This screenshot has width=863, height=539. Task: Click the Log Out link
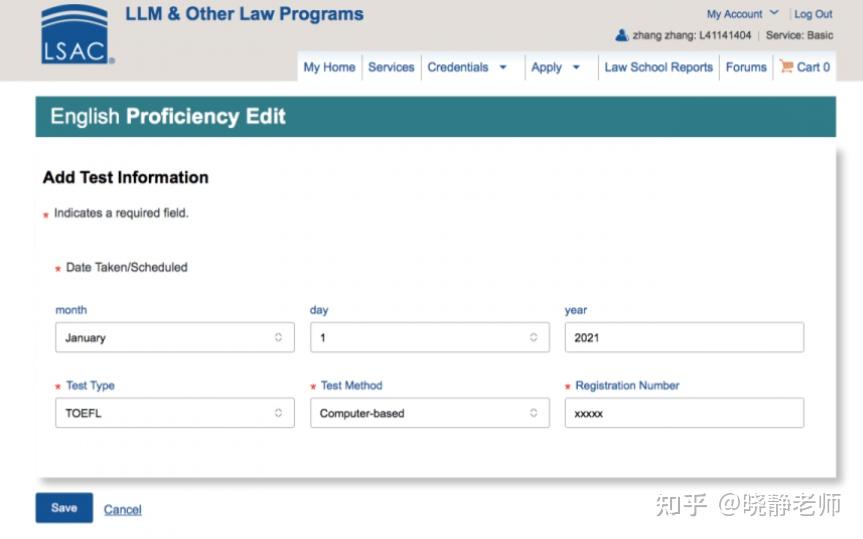[813, 14]
